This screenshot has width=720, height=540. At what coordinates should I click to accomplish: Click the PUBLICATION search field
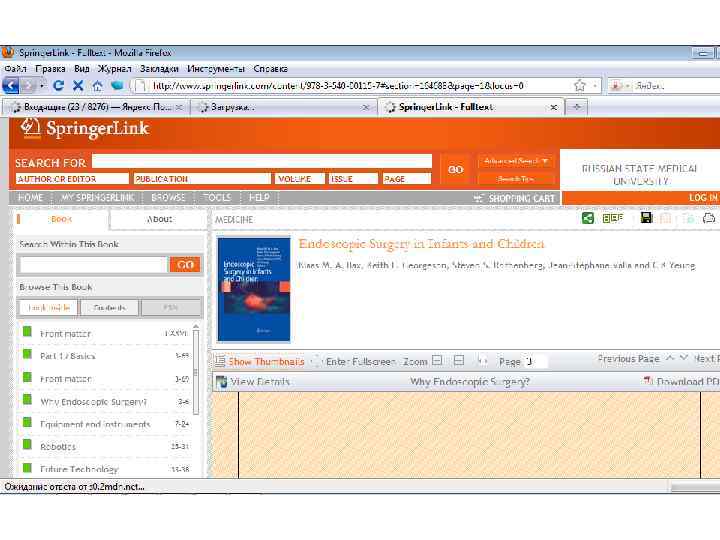pyautogui.click(x=202, y=179)
